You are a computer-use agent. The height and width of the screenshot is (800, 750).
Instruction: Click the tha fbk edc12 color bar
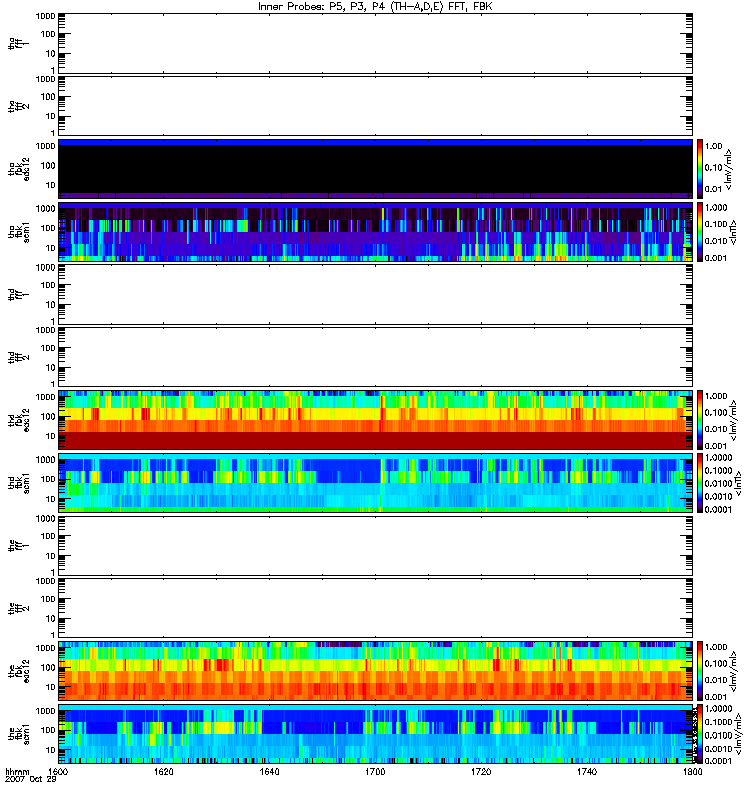pos(700,168)
